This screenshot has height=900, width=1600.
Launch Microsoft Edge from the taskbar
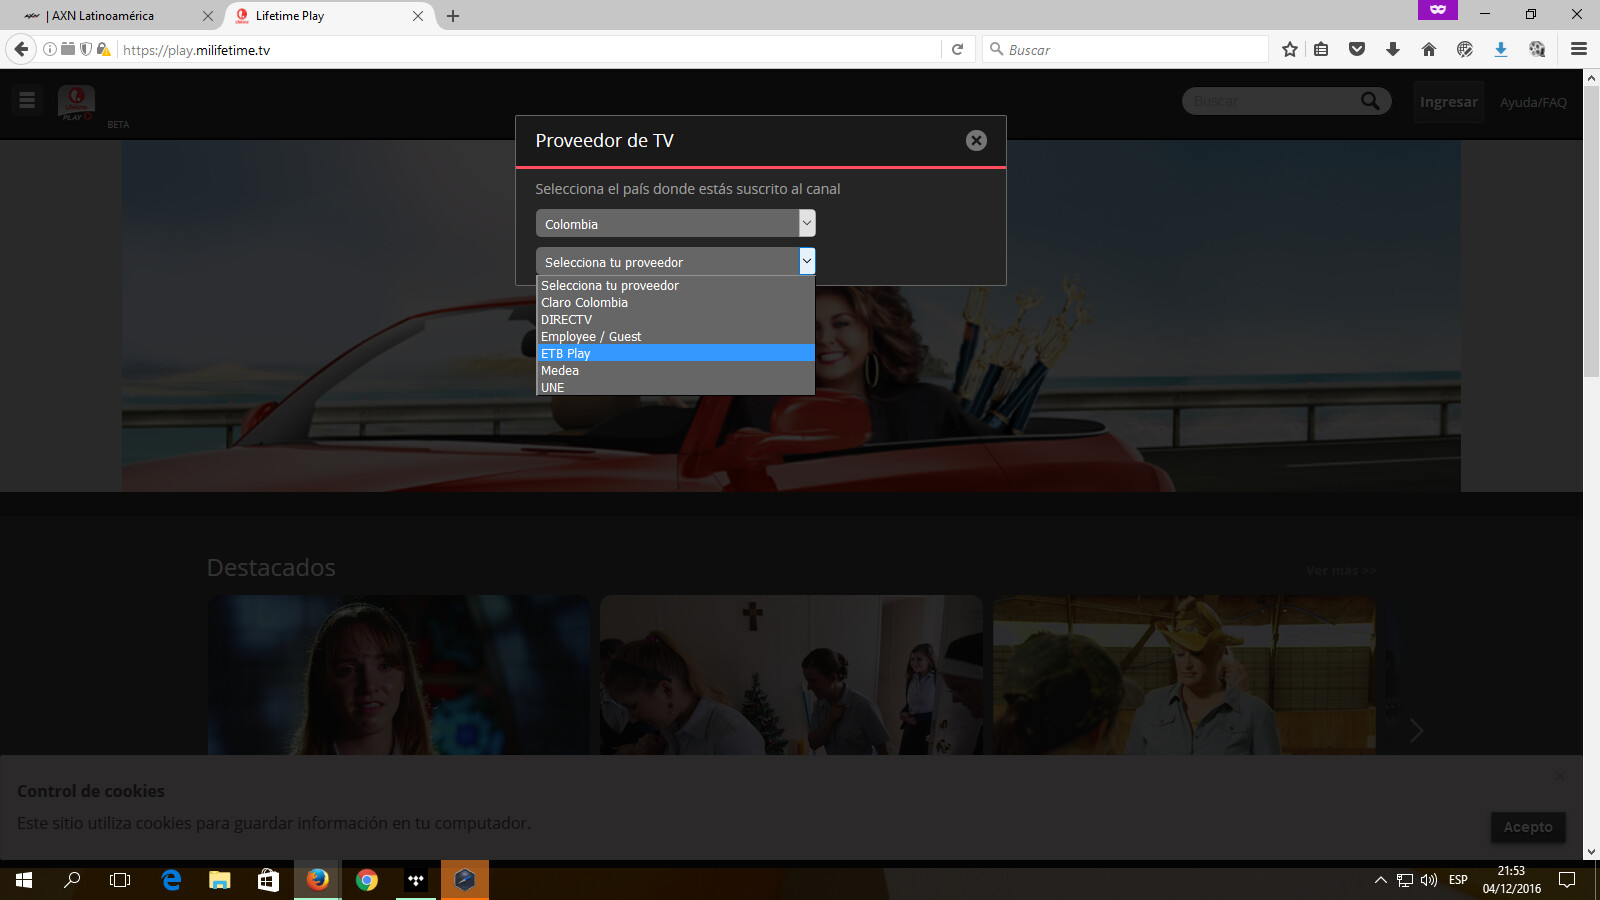171,880
